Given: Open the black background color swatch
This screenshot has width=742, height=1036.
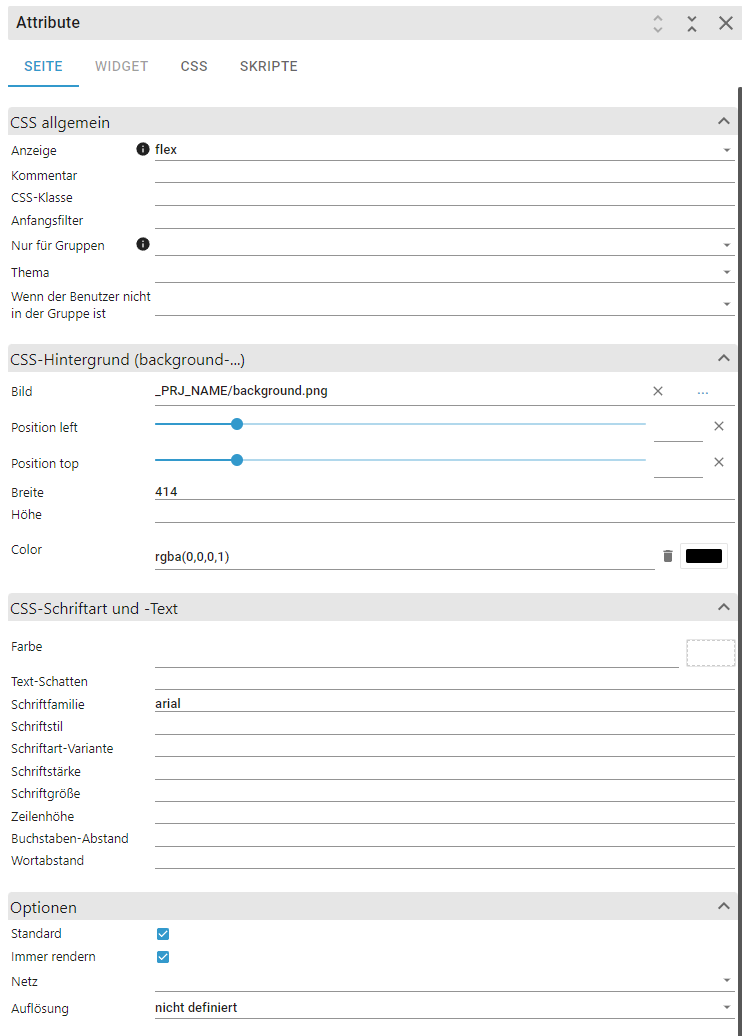Looking at the screenshot, I should 704,556.
